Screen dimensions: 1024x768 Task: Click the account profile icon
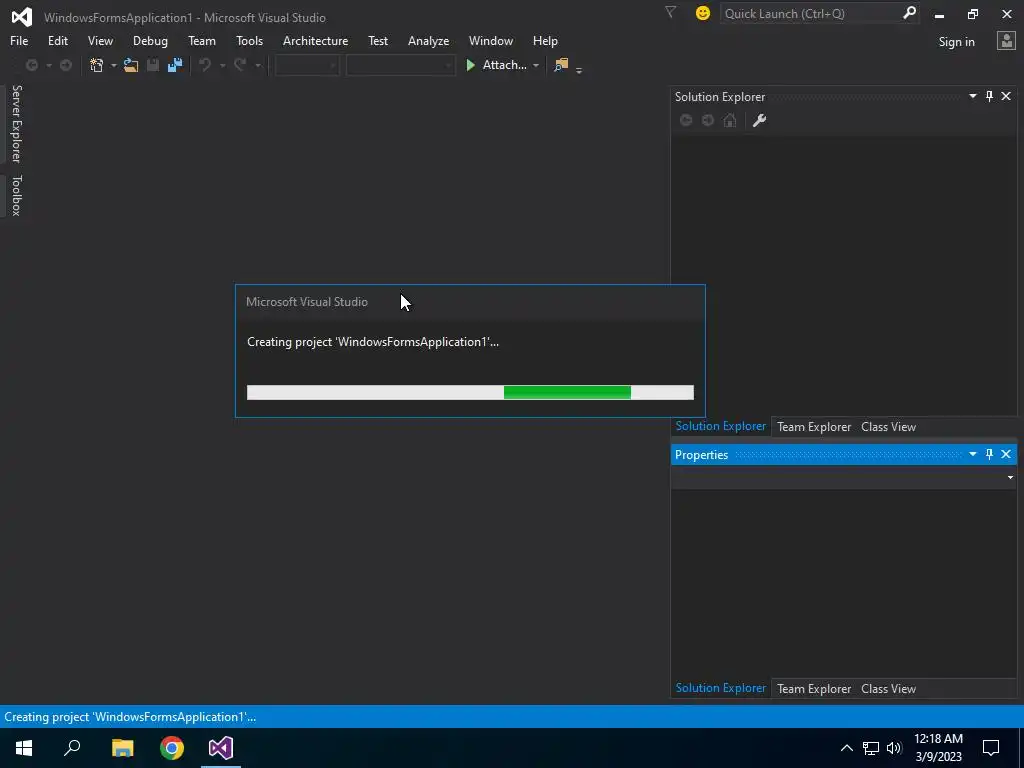tap(1006, 41)
